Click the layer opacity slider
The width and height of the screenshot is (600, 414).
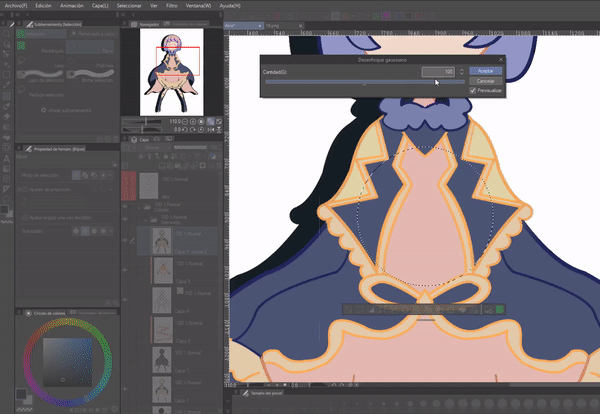pyautogui.click(x=191, y=147)
